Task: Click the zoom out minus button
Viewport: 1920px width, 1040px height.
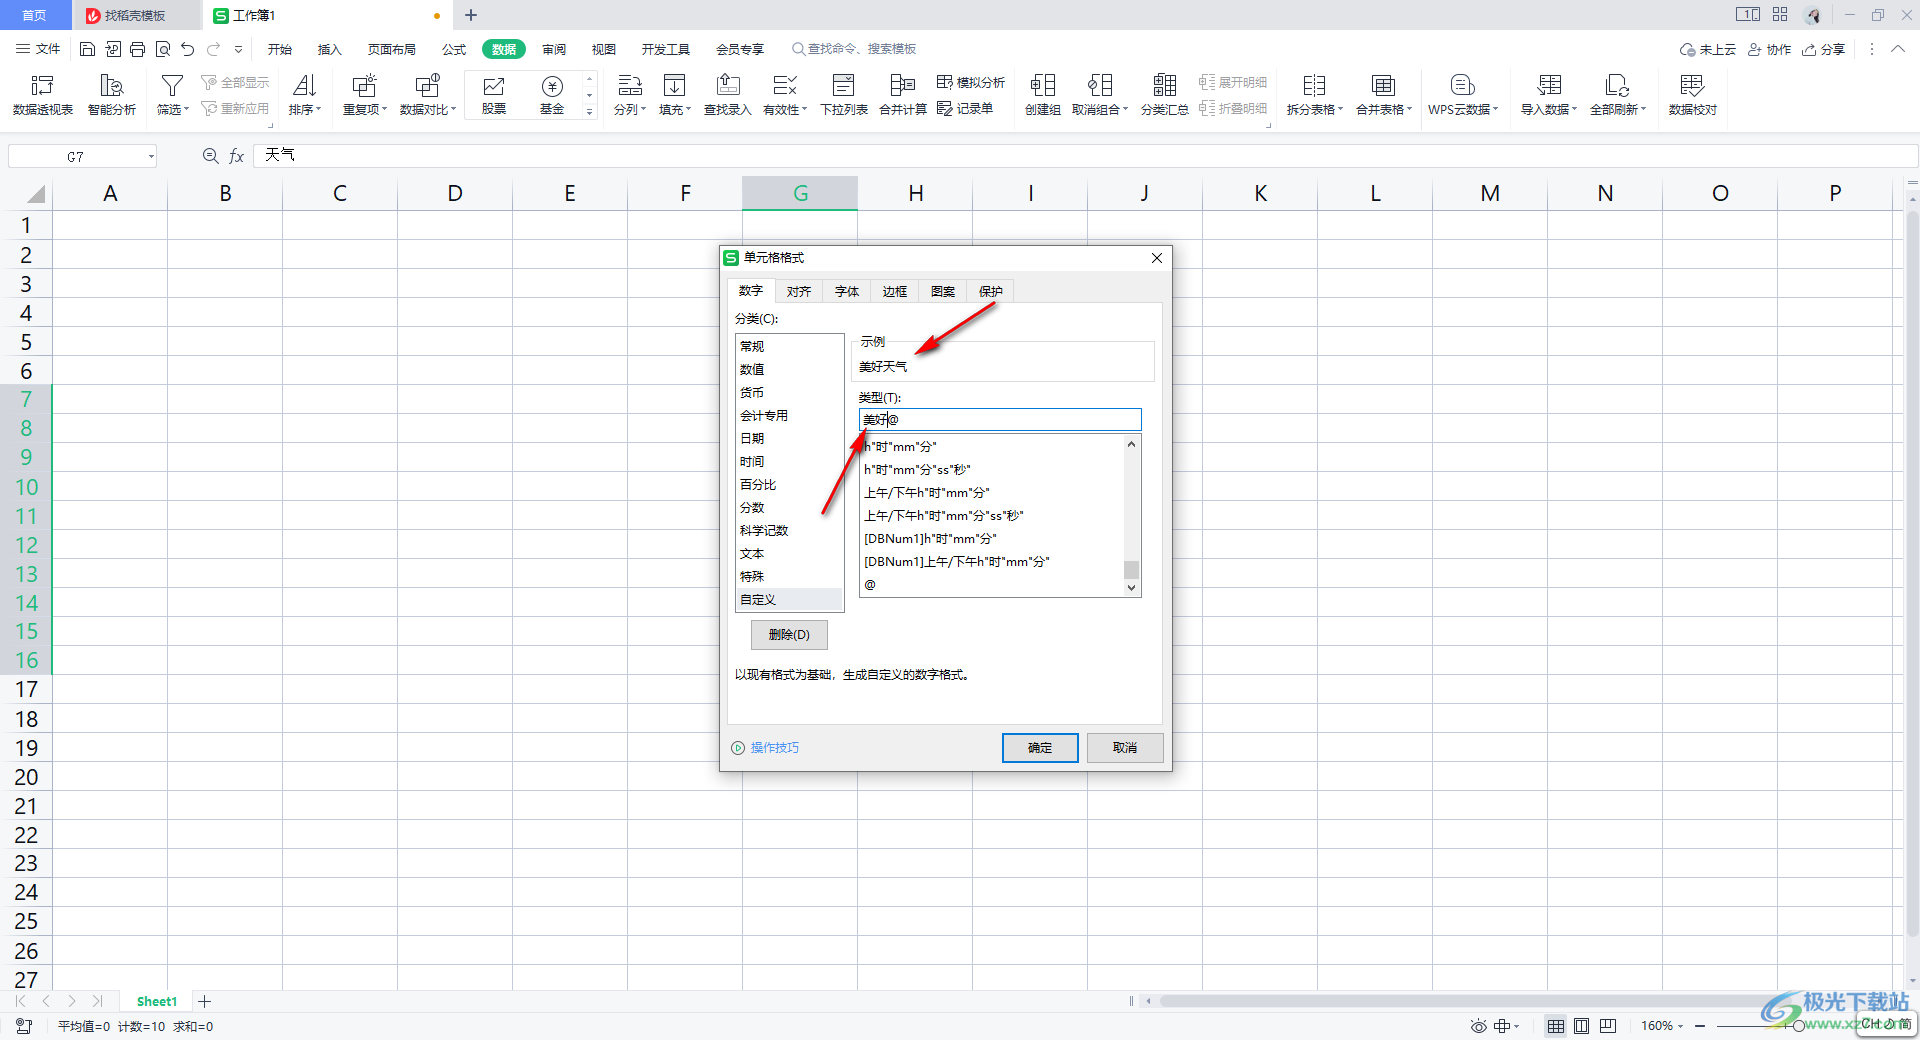Action: 1700,1026
